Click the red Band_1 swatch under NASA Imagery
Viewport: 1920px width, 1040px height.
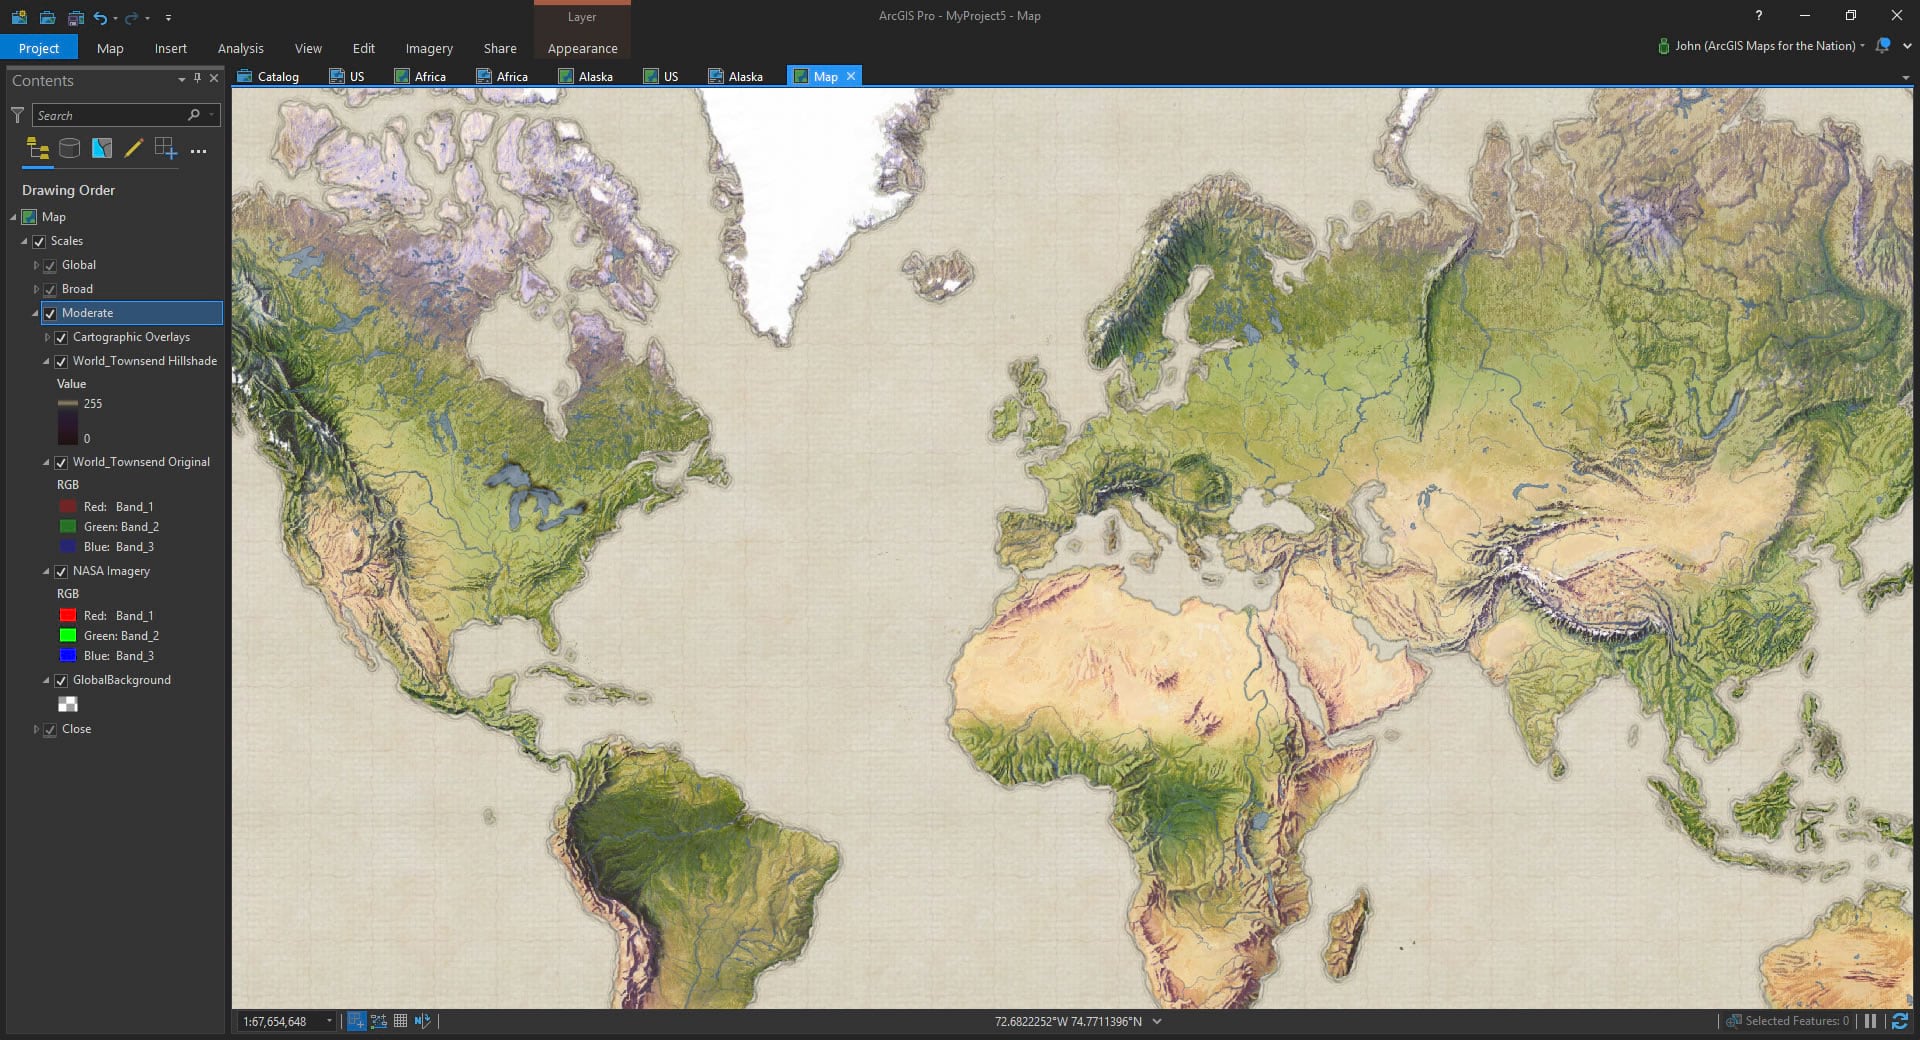[x=68, y=616]
